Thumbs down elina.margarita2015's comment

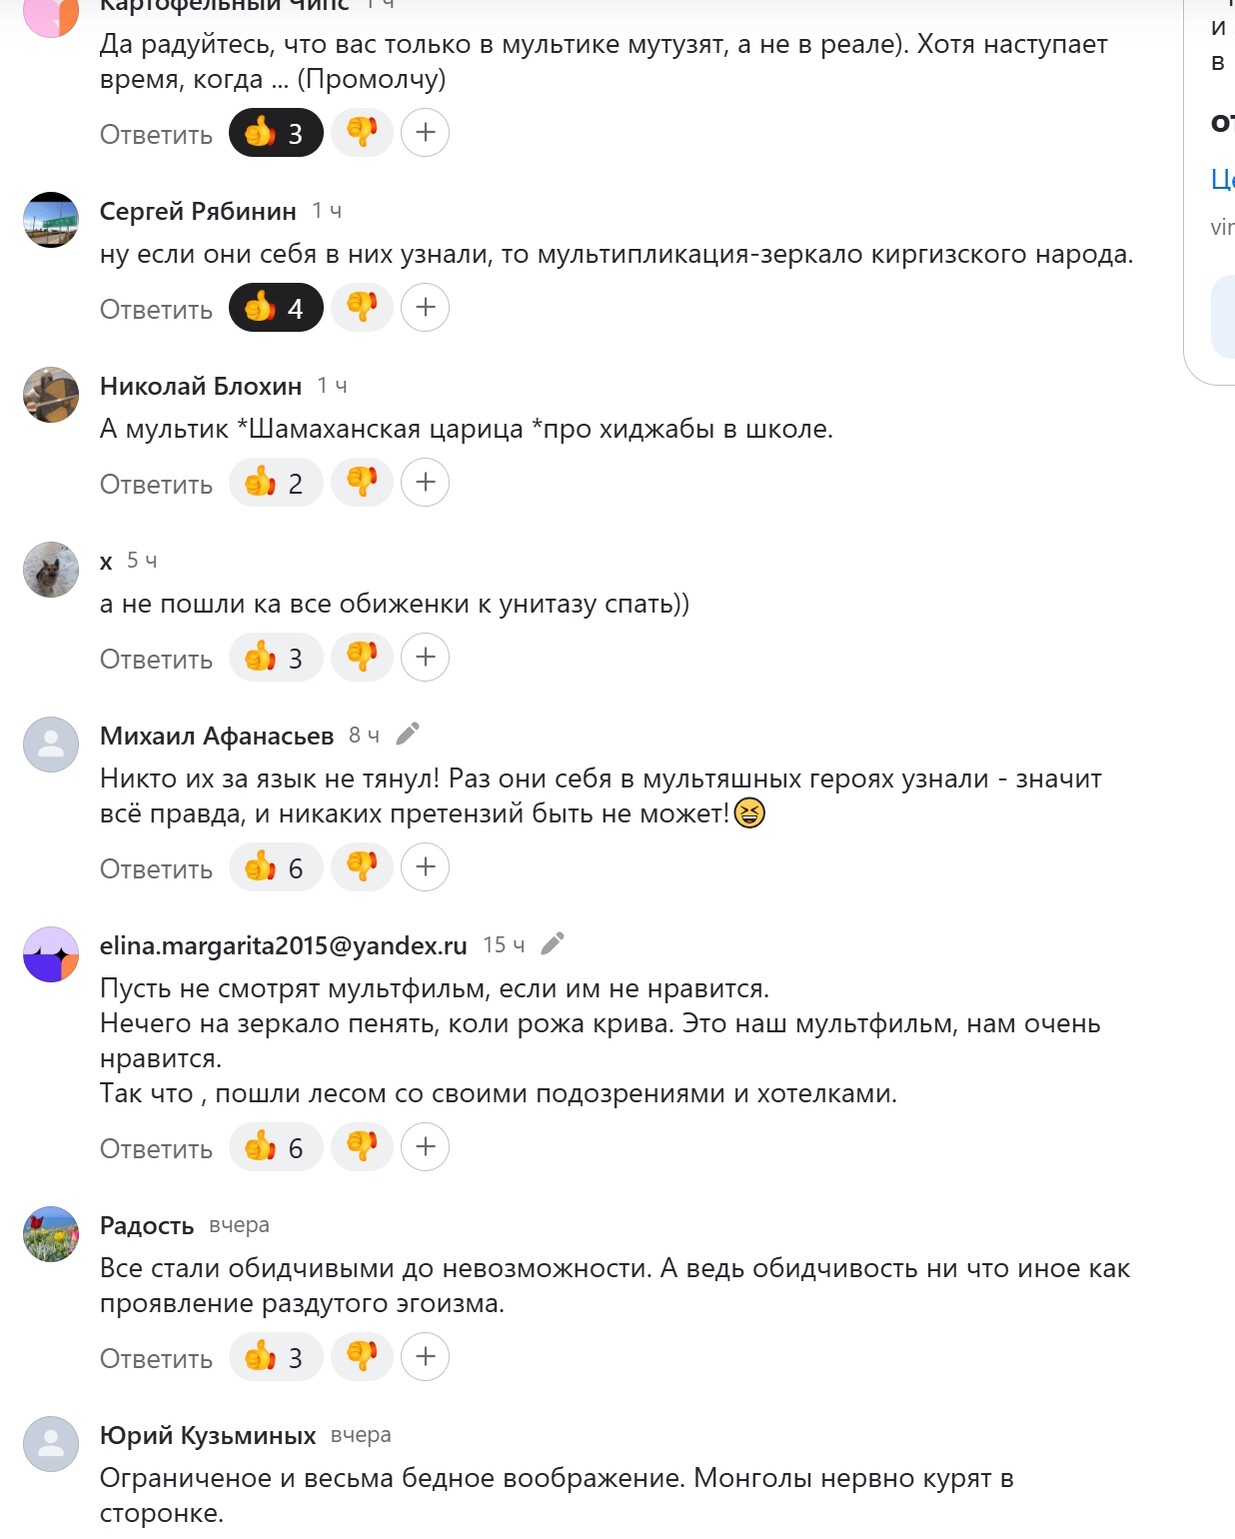coord(362,1147)
